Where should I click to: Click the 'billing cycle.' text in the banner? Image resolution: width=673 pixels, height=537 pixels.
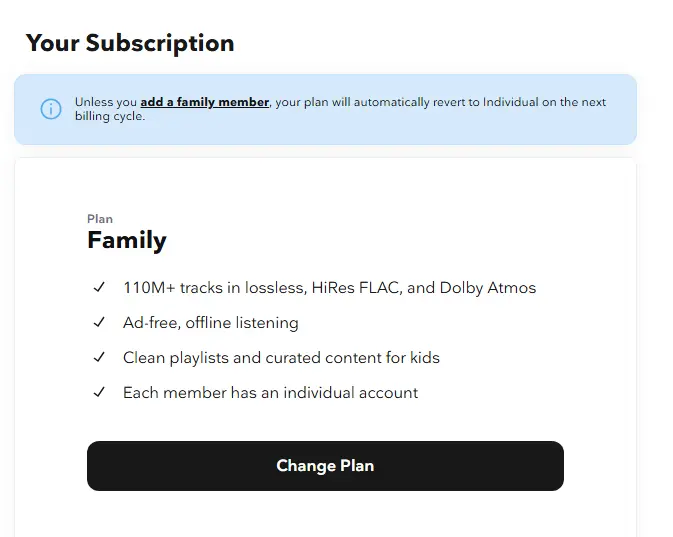110,116
